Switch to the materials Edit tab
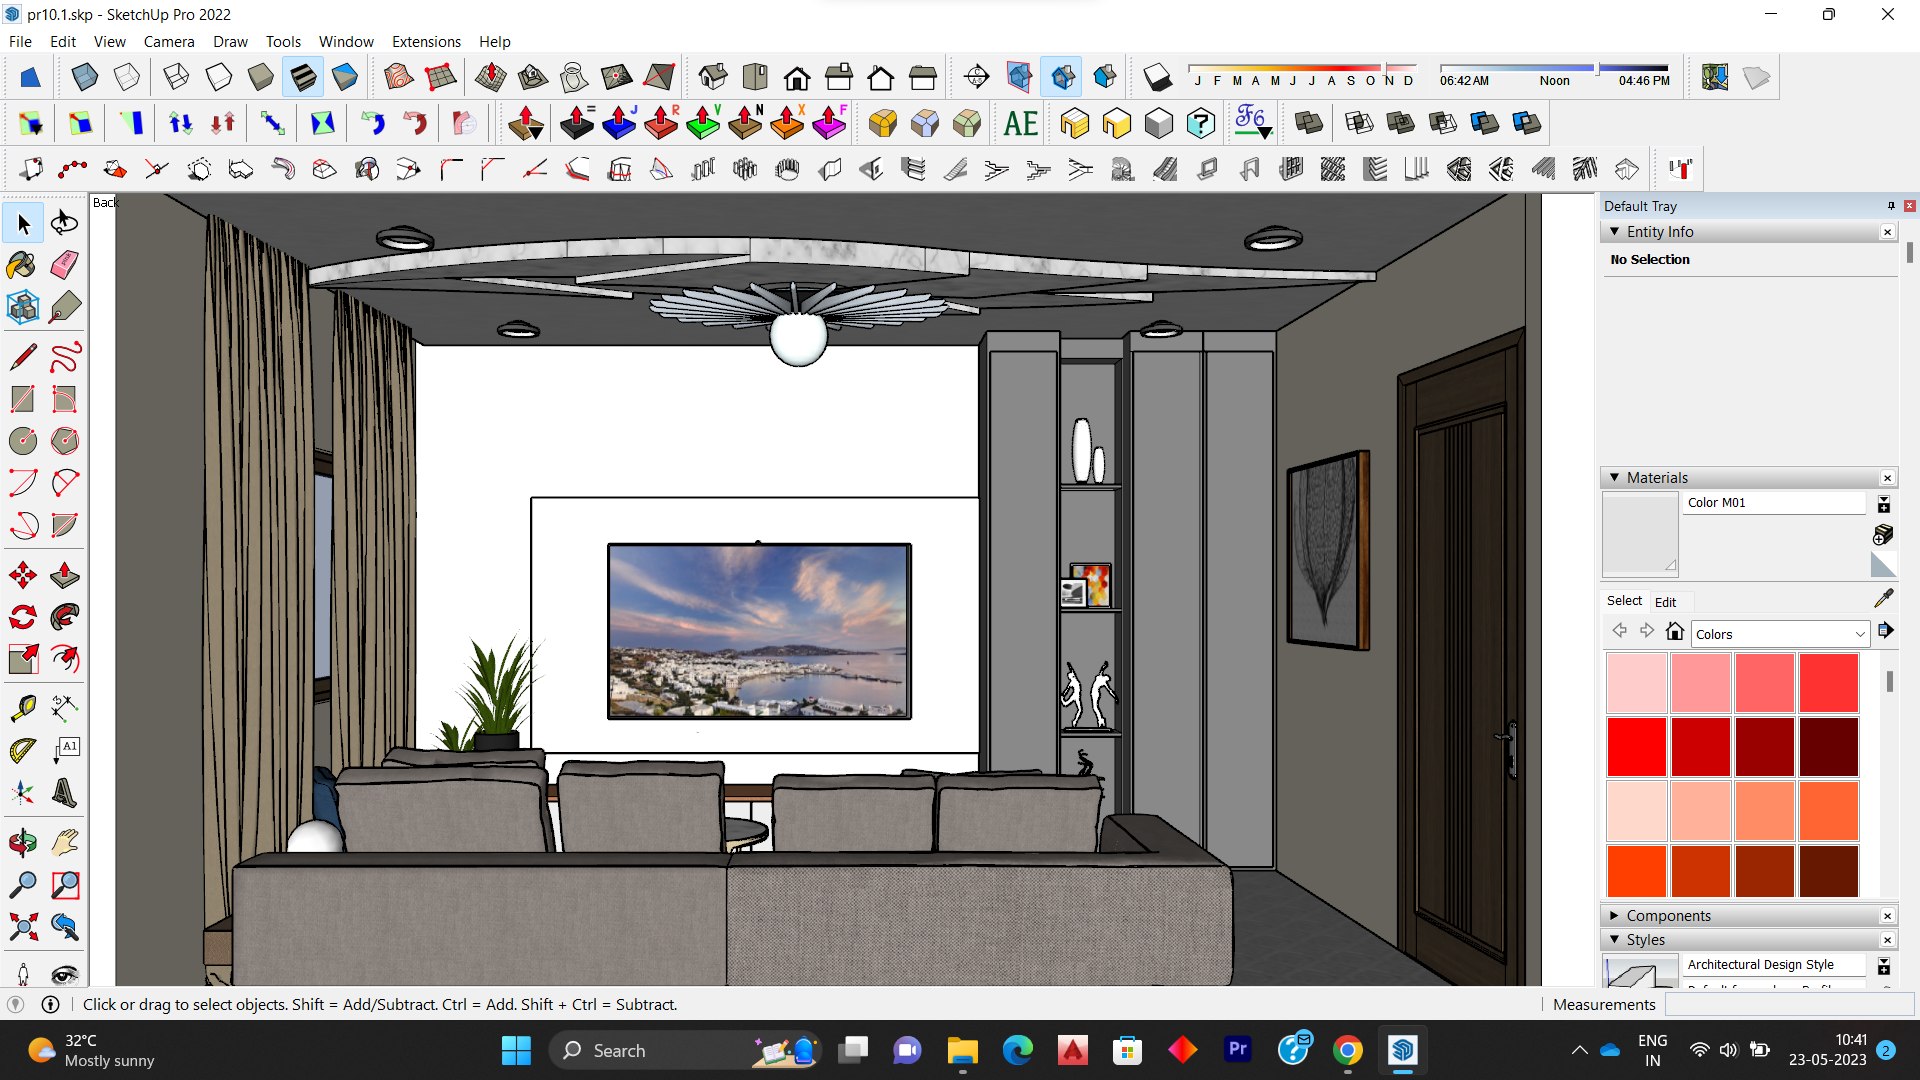Screen dimensions: 1920x1080 tap(1665, 601)
